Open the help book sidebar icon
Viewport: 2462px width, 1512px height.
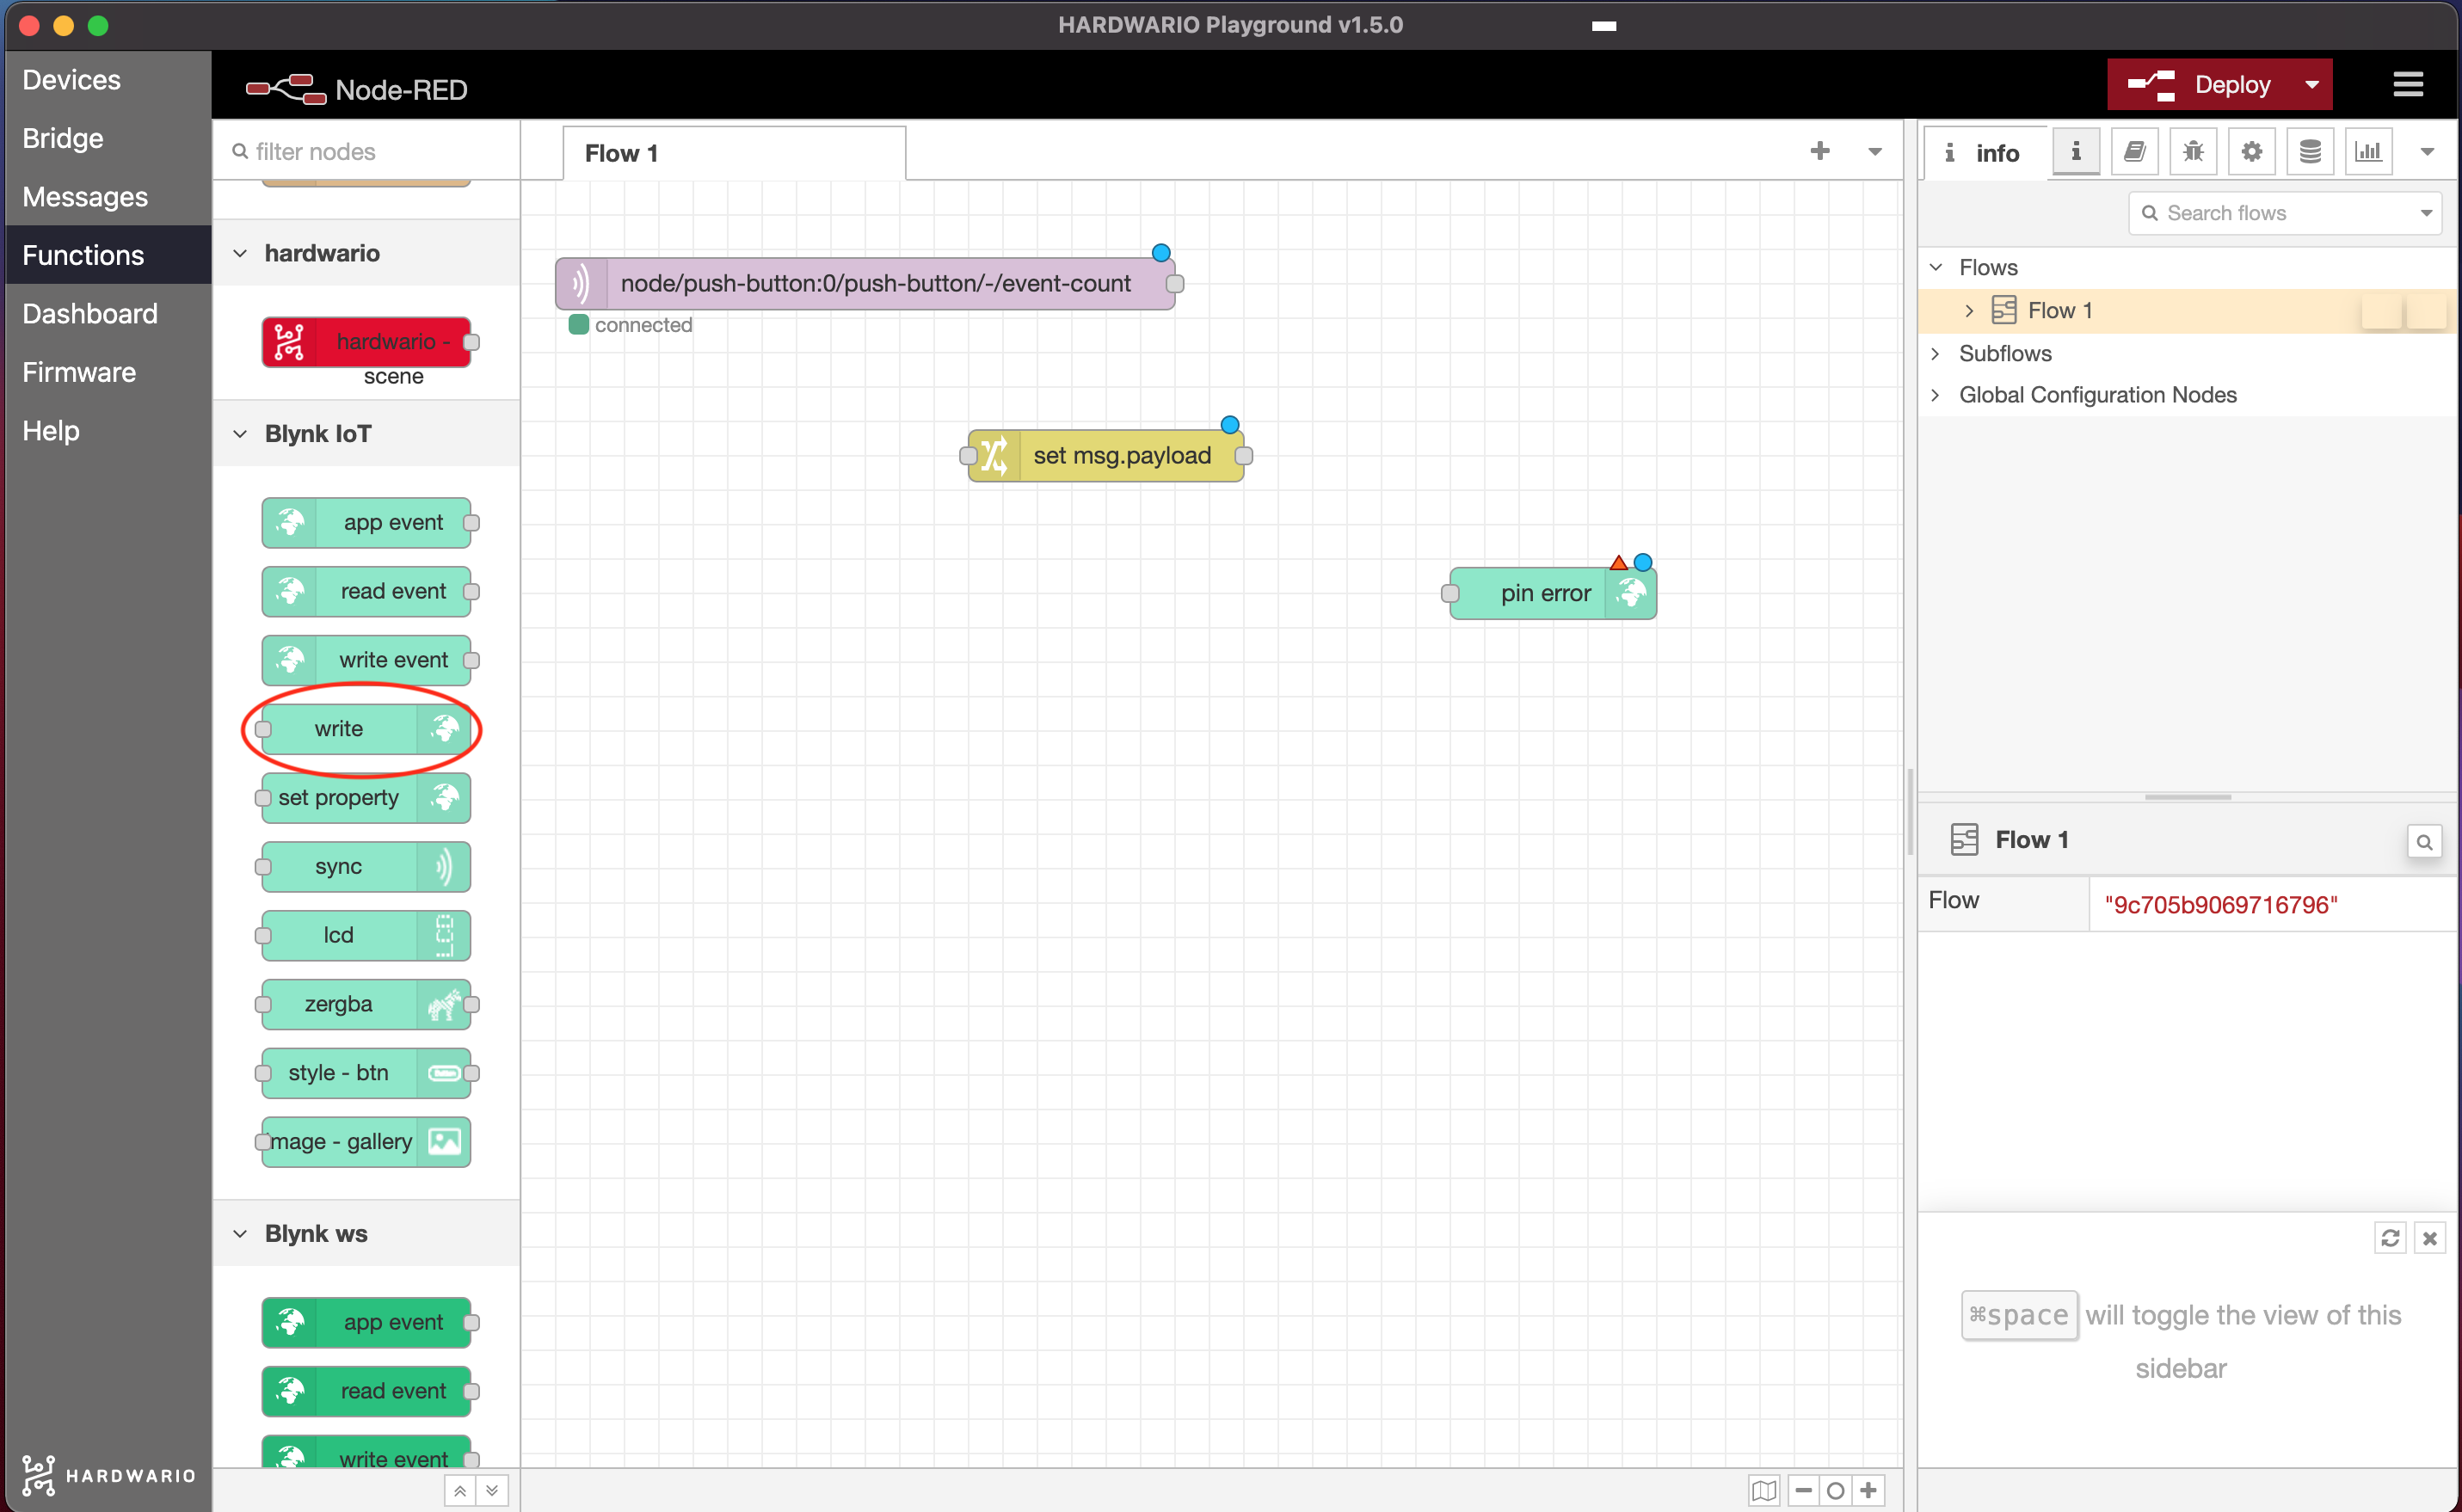coord(2134,152)
